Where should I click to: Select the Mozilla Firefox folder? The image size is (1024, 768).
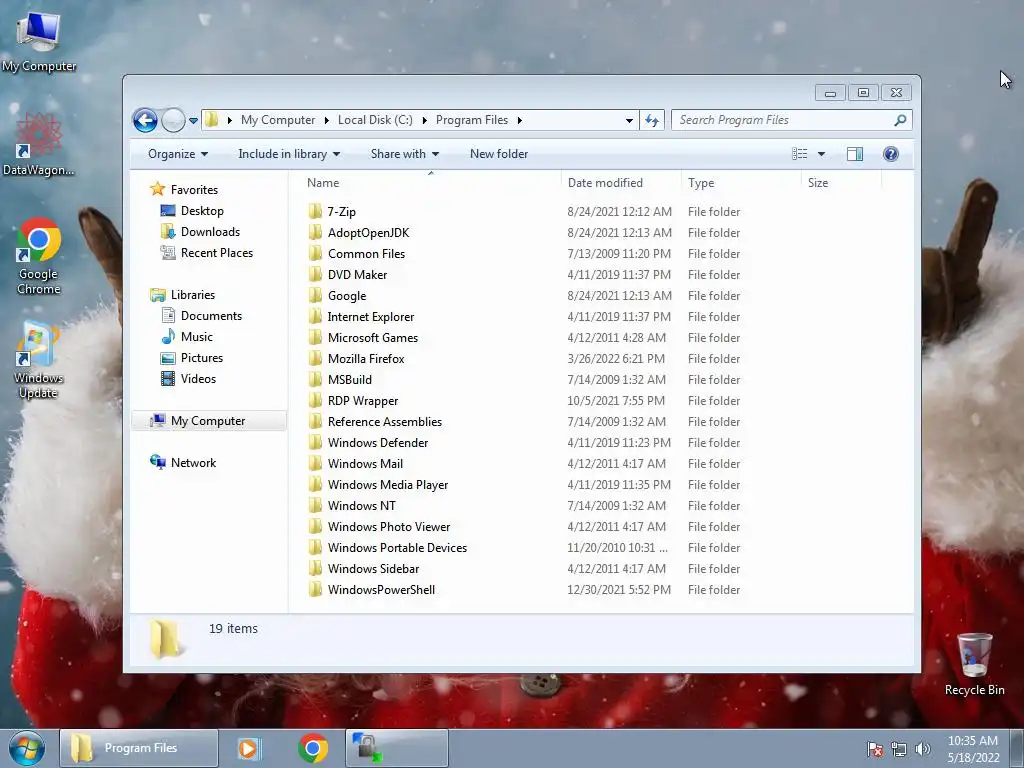point(366,359)
